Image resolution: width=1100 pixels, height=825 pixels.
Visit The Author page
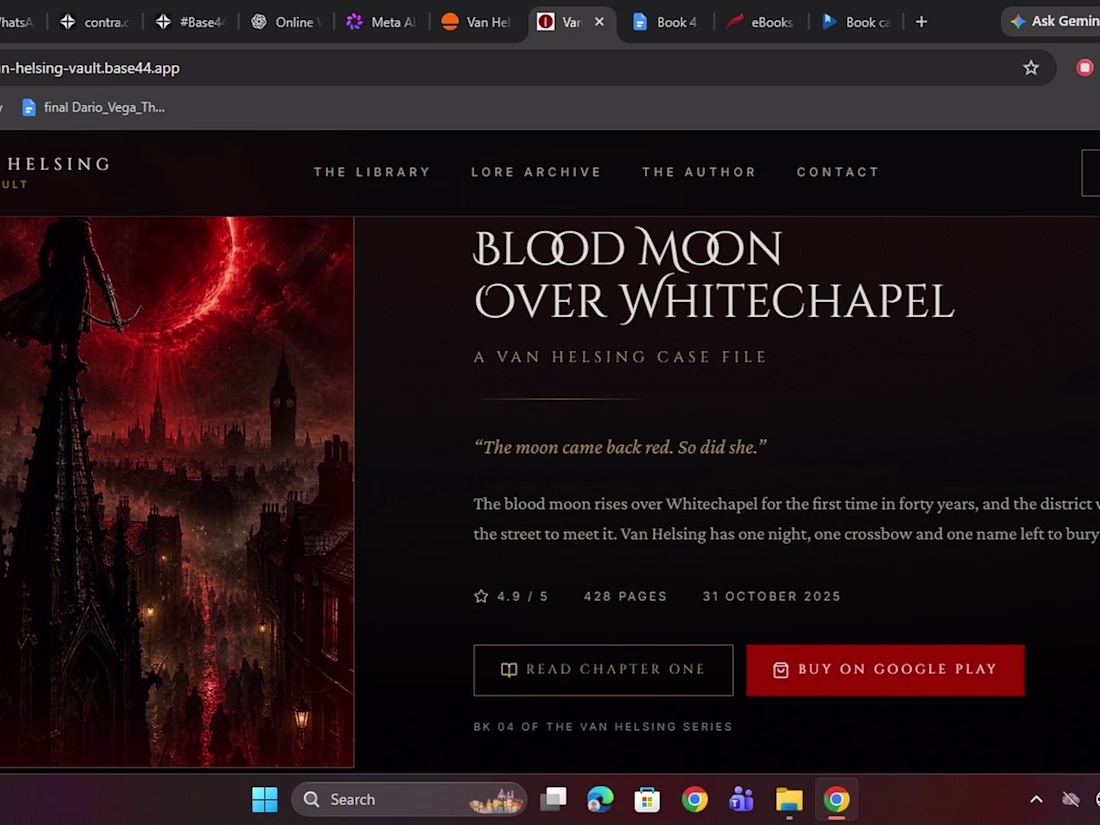(x=699, y=172)
